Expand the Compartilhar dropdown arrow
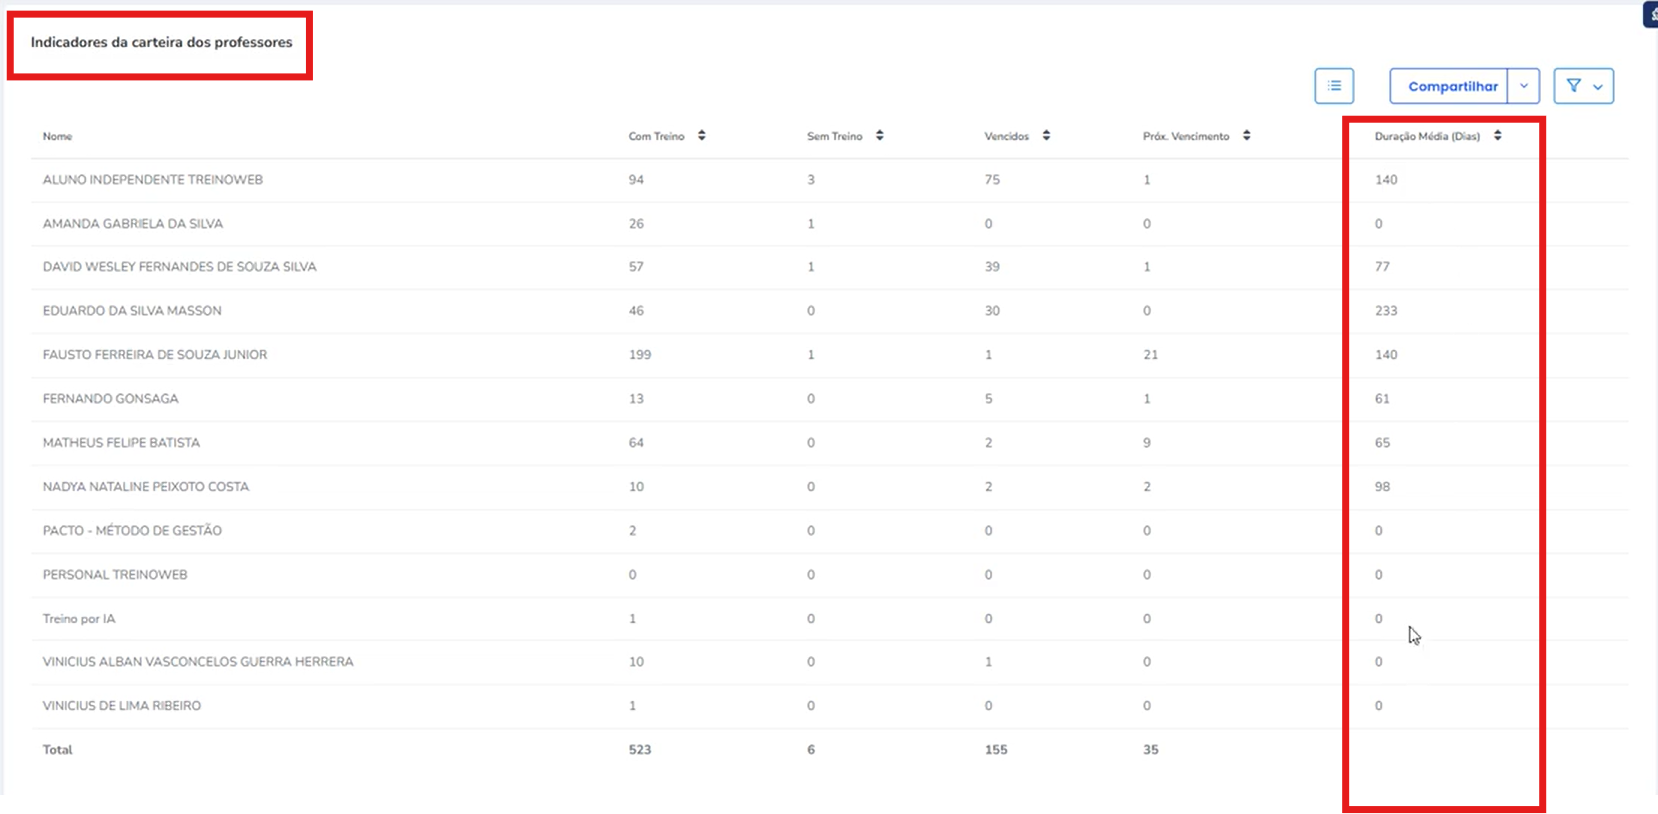This screenshot has height=814, width=1658. (x=1524, y=86)
